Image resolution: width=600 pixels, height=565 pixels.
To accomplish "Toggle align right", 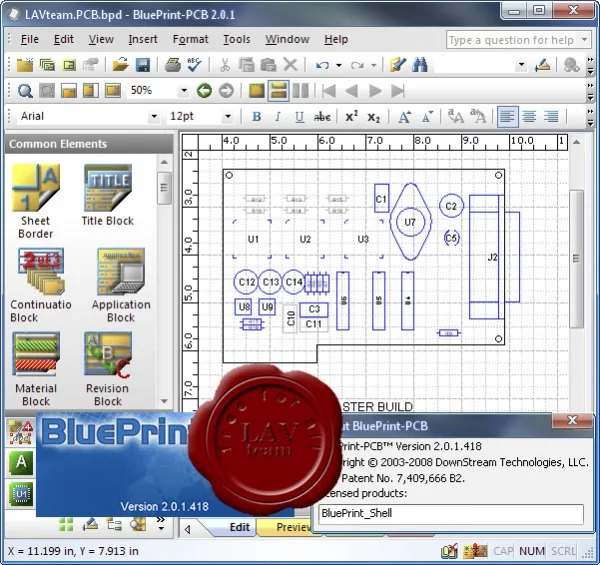I will tap(551, 117).
